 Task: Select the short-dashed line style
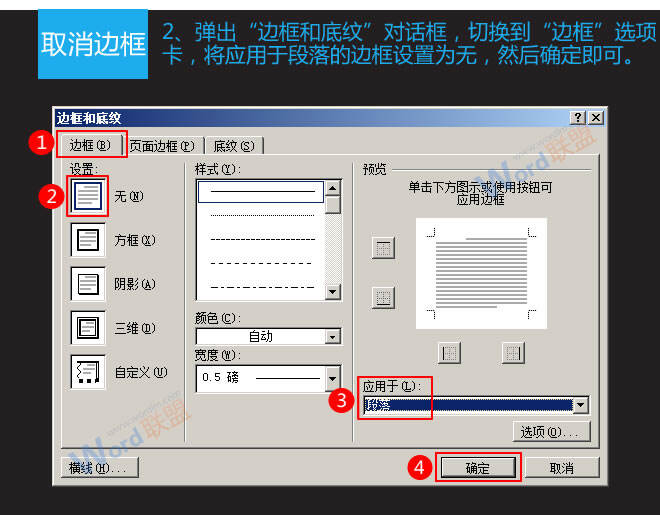click(x=262, y=239)
